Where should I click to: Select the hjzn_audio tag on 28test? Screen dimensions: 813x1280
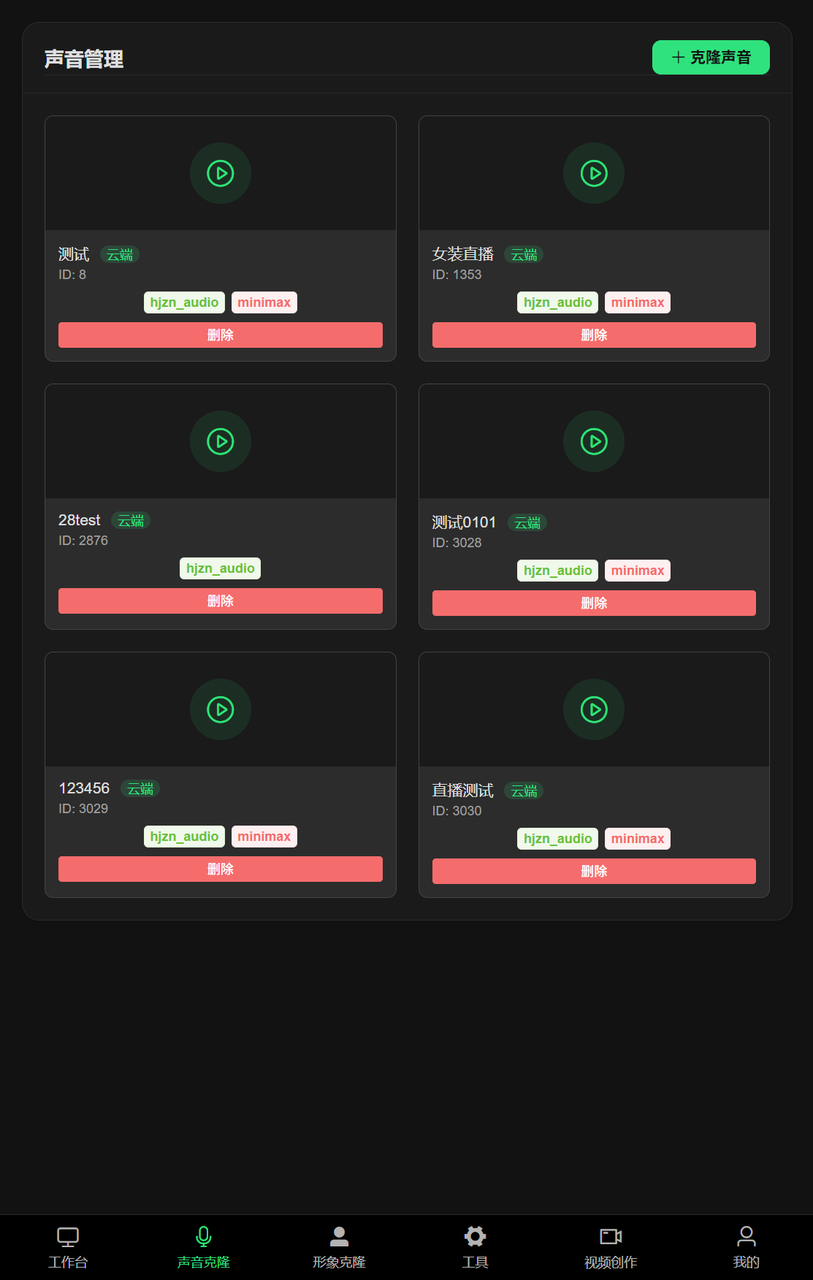click(220, 568)
